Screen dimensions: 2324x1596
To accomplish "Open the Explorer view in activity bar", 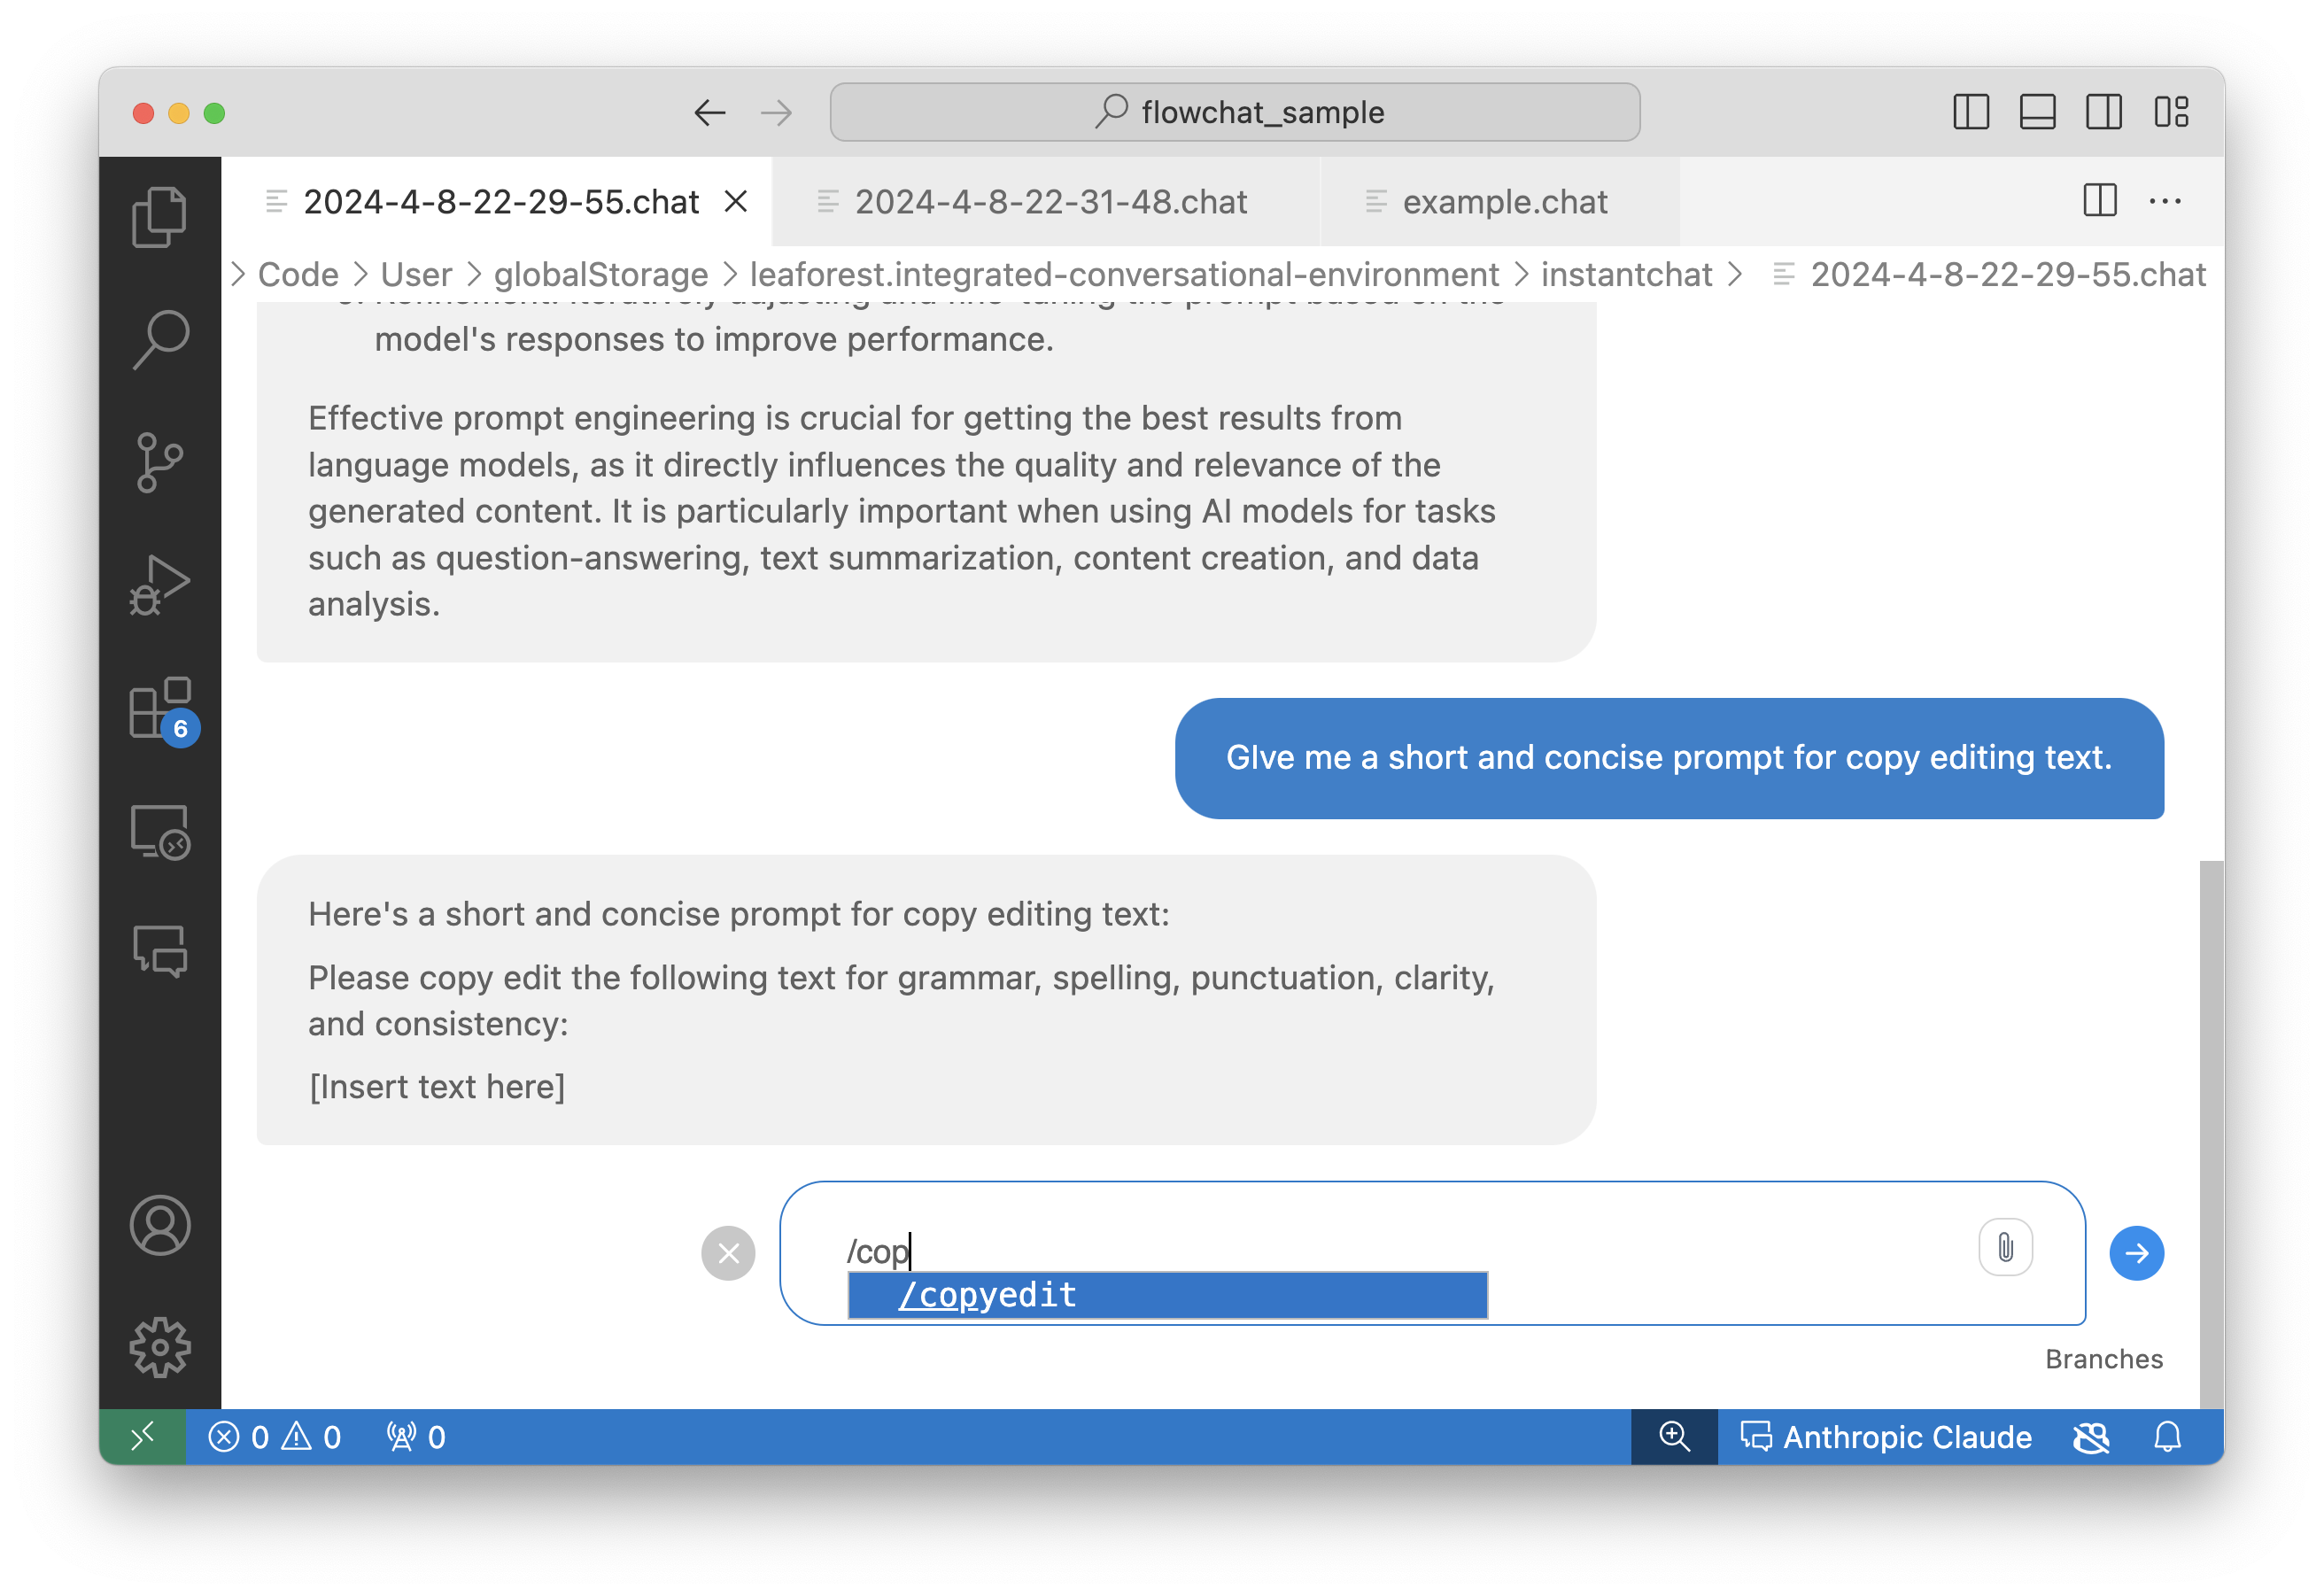I will pyautogui.click(x=159, y=216).
